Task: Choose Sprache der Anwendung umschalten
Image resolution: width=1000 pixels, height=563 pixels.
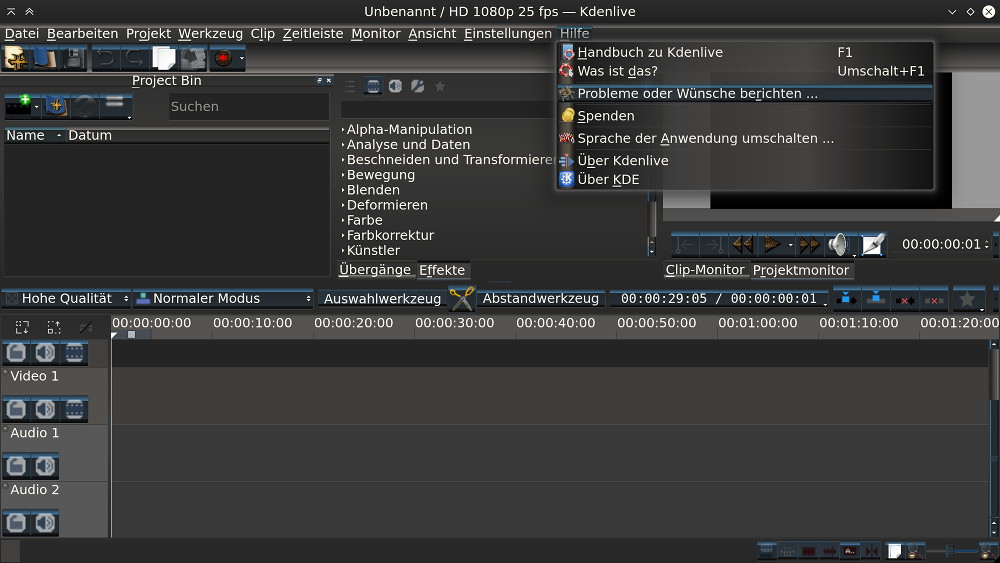Action: [745, 138]
